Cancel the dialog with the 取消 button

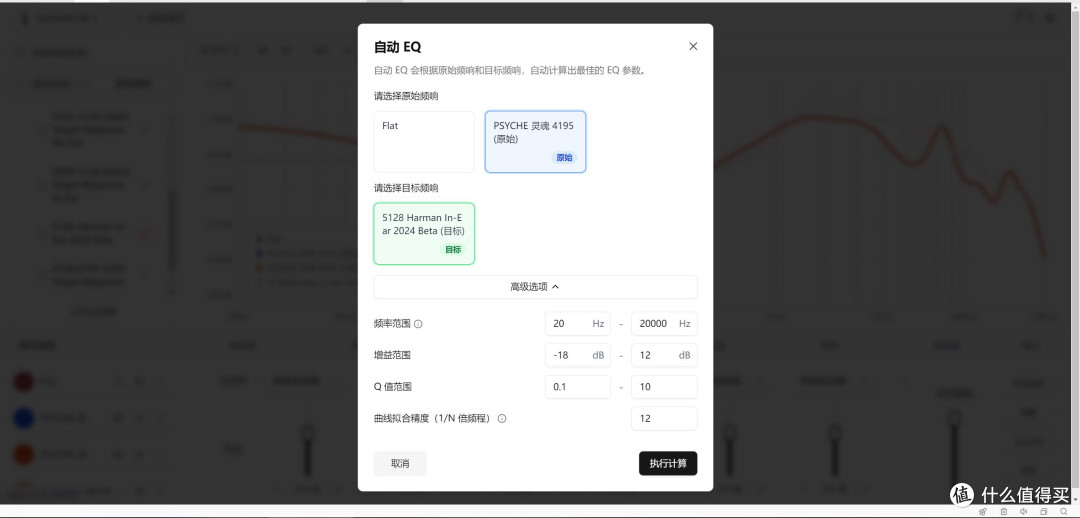[400, 464]
